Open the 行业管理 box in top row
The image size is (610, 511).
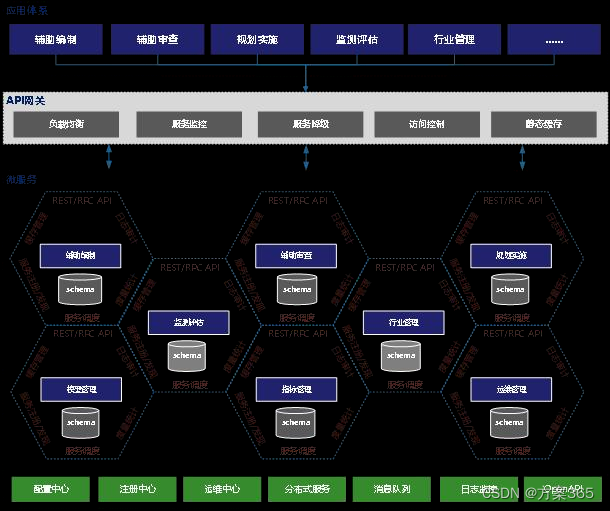pyautogui.click(x=454, y=39)
